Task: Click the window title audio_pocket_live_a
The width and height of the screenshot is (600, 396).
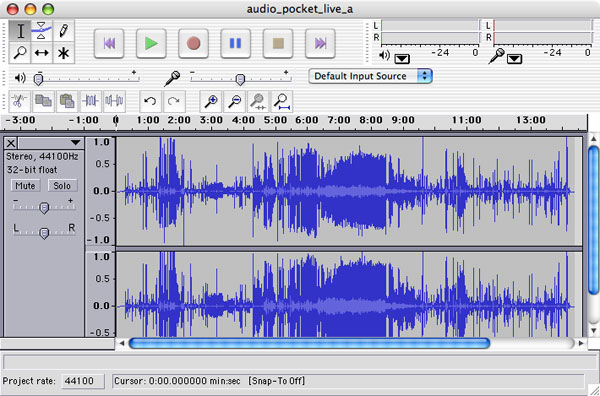Action: tap(300, 9)
